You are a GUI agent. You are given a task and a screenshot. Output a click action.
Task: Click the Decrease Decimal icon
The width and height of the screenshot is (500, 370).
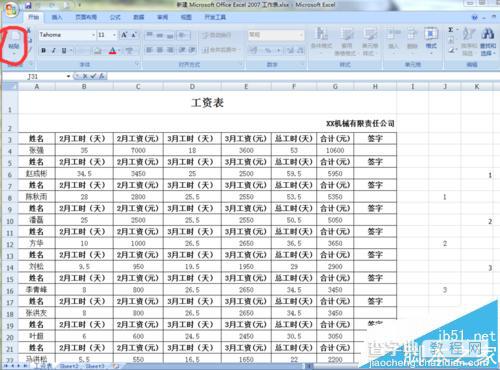[x=300, y=50]
